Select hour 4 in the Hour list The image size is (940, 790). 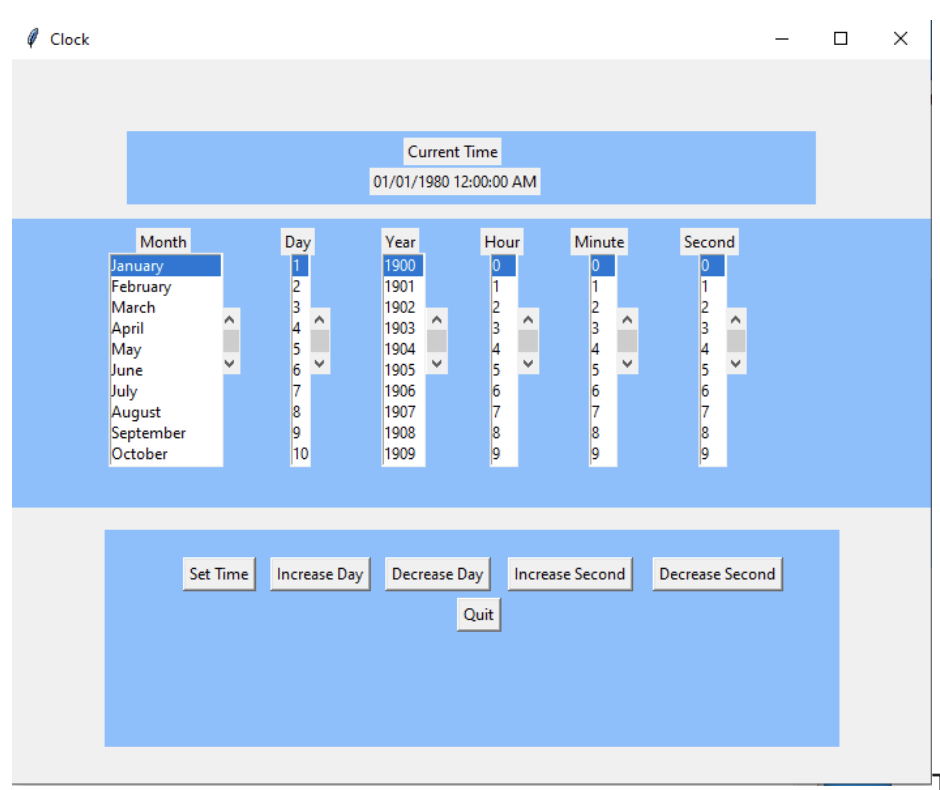498,348
